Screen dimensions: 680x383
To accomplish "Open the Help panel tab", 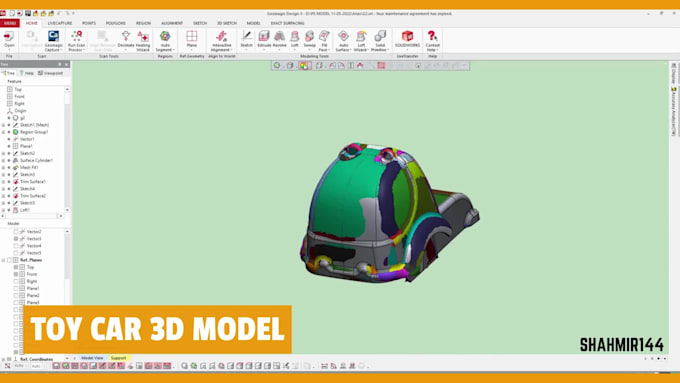I will pyautogui.click(x=26, y=73).
